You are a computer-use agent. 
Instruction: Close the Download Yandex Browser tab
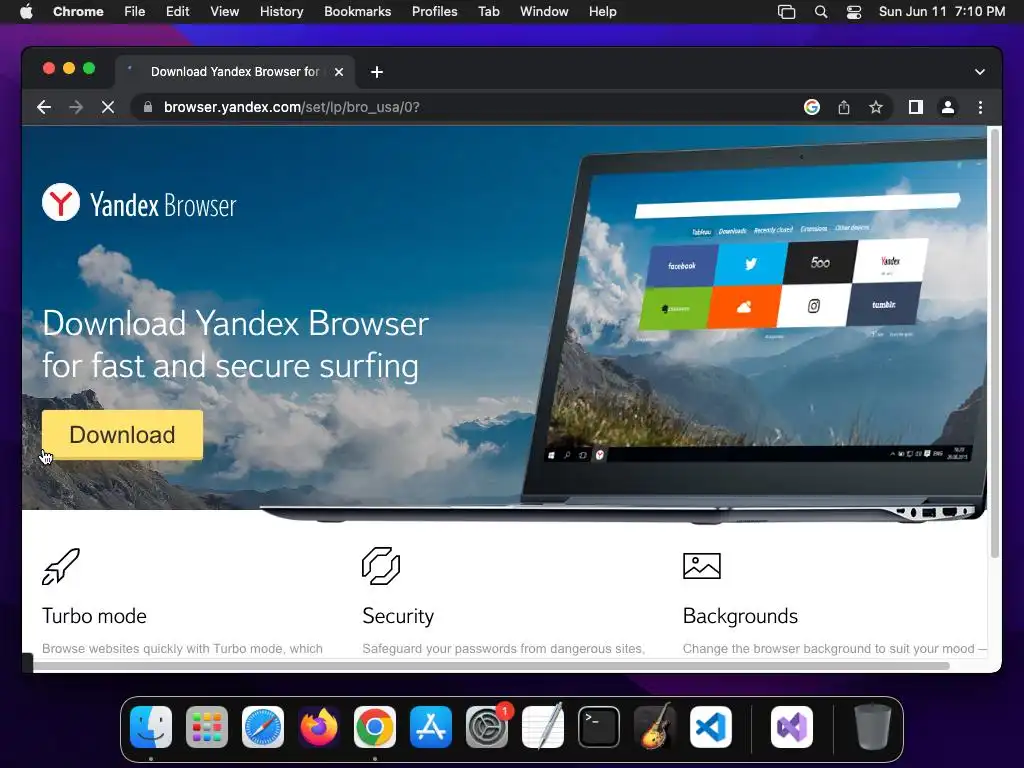tap(339, 72)
